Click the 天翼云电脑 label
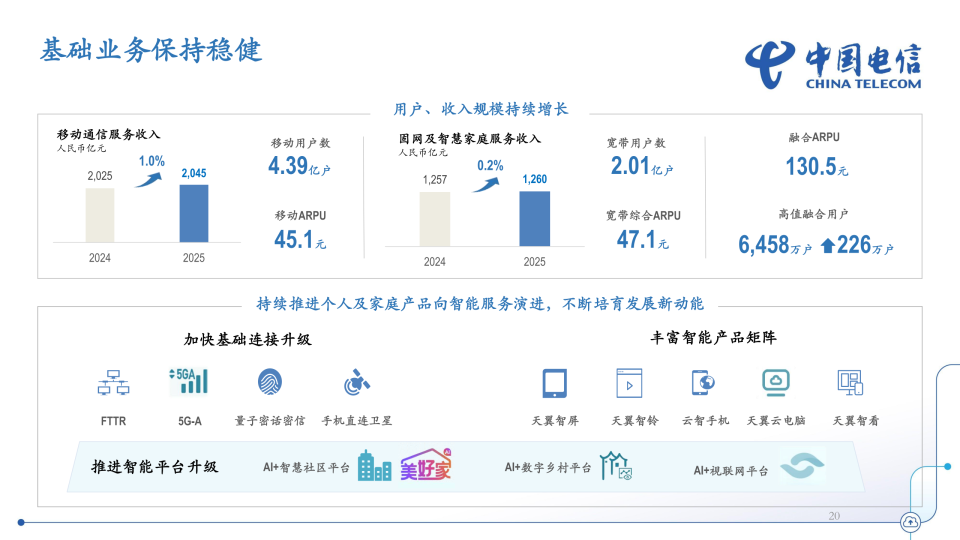The width and height of the screenshot is (960, 540). [776, 421]
